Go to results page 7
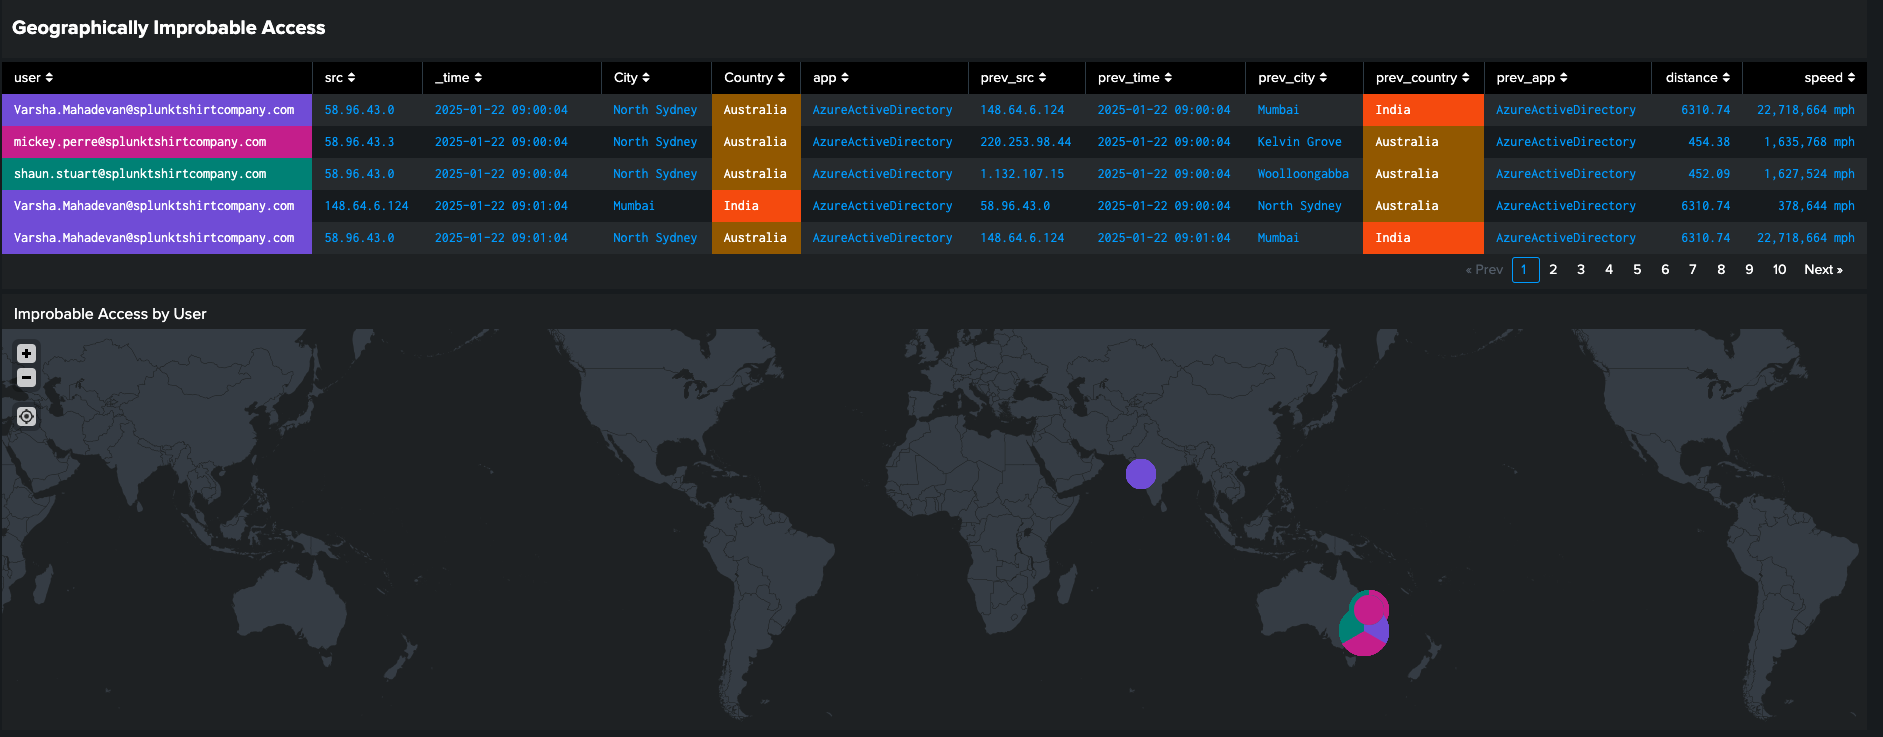The image size is (1883, 737). 1693,270
